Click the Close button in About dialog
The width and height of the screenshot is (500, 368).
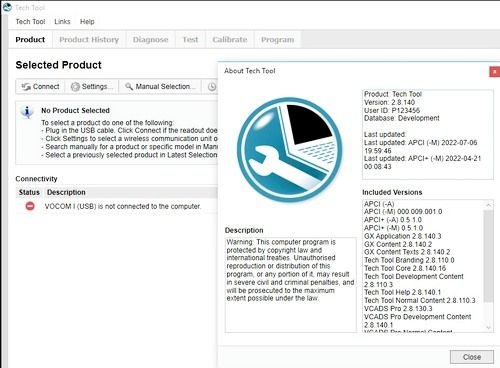472,357
